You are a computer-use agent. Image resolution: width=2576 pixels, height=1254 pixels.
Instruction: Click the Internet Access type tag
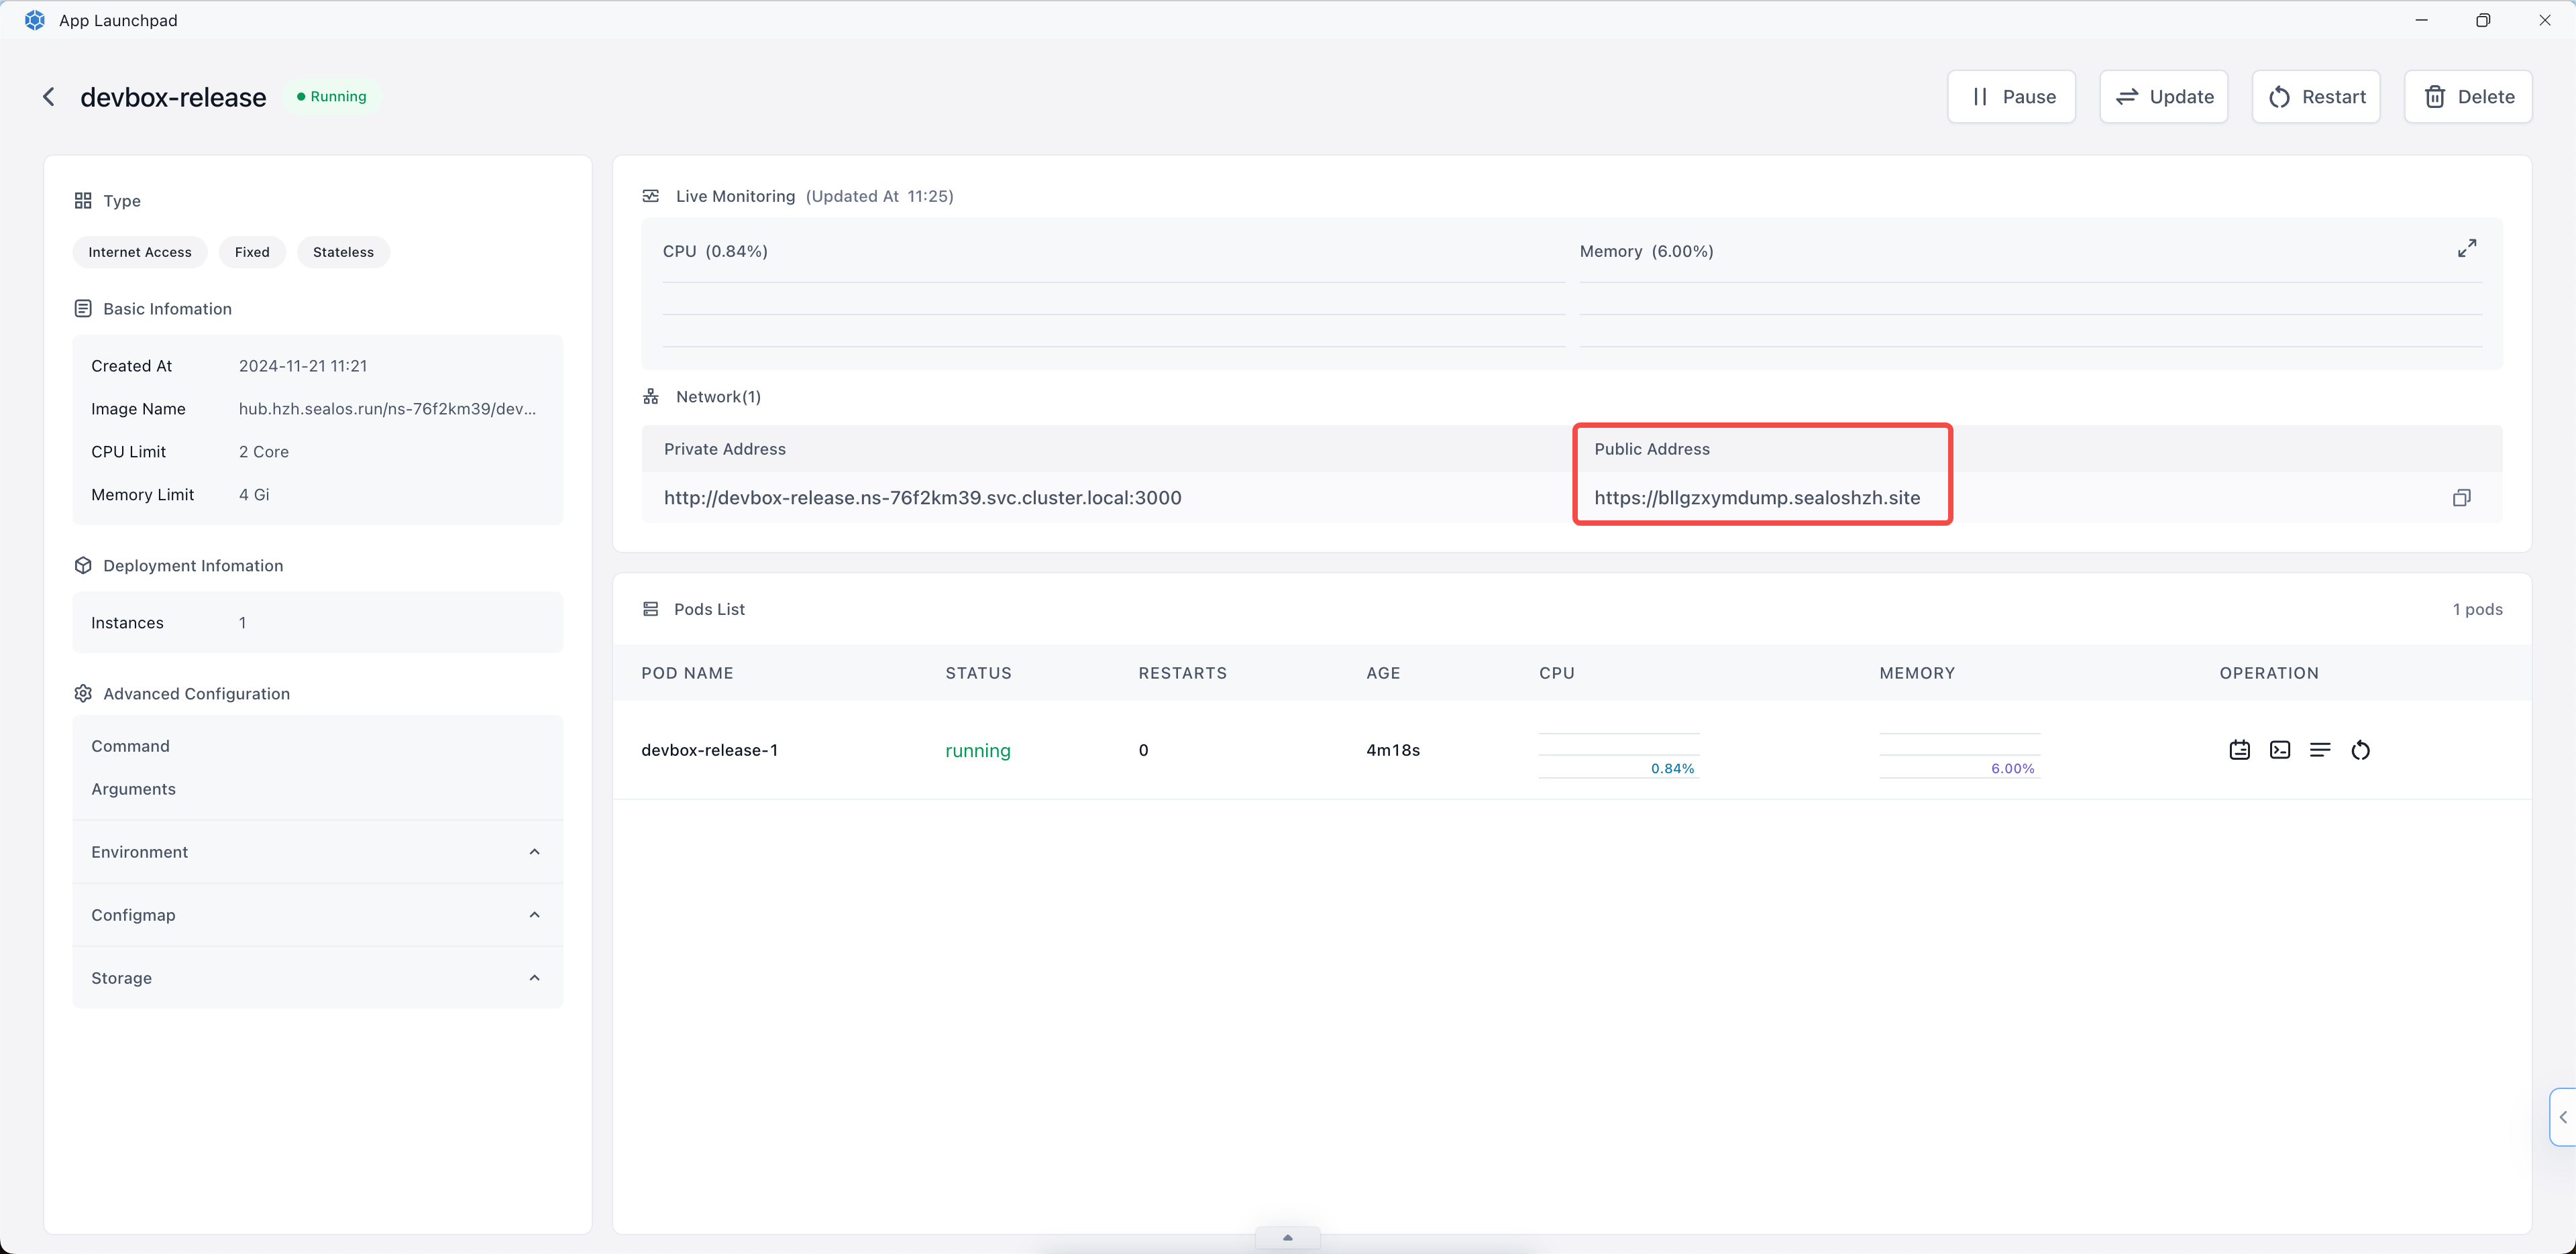pos(139,252)
